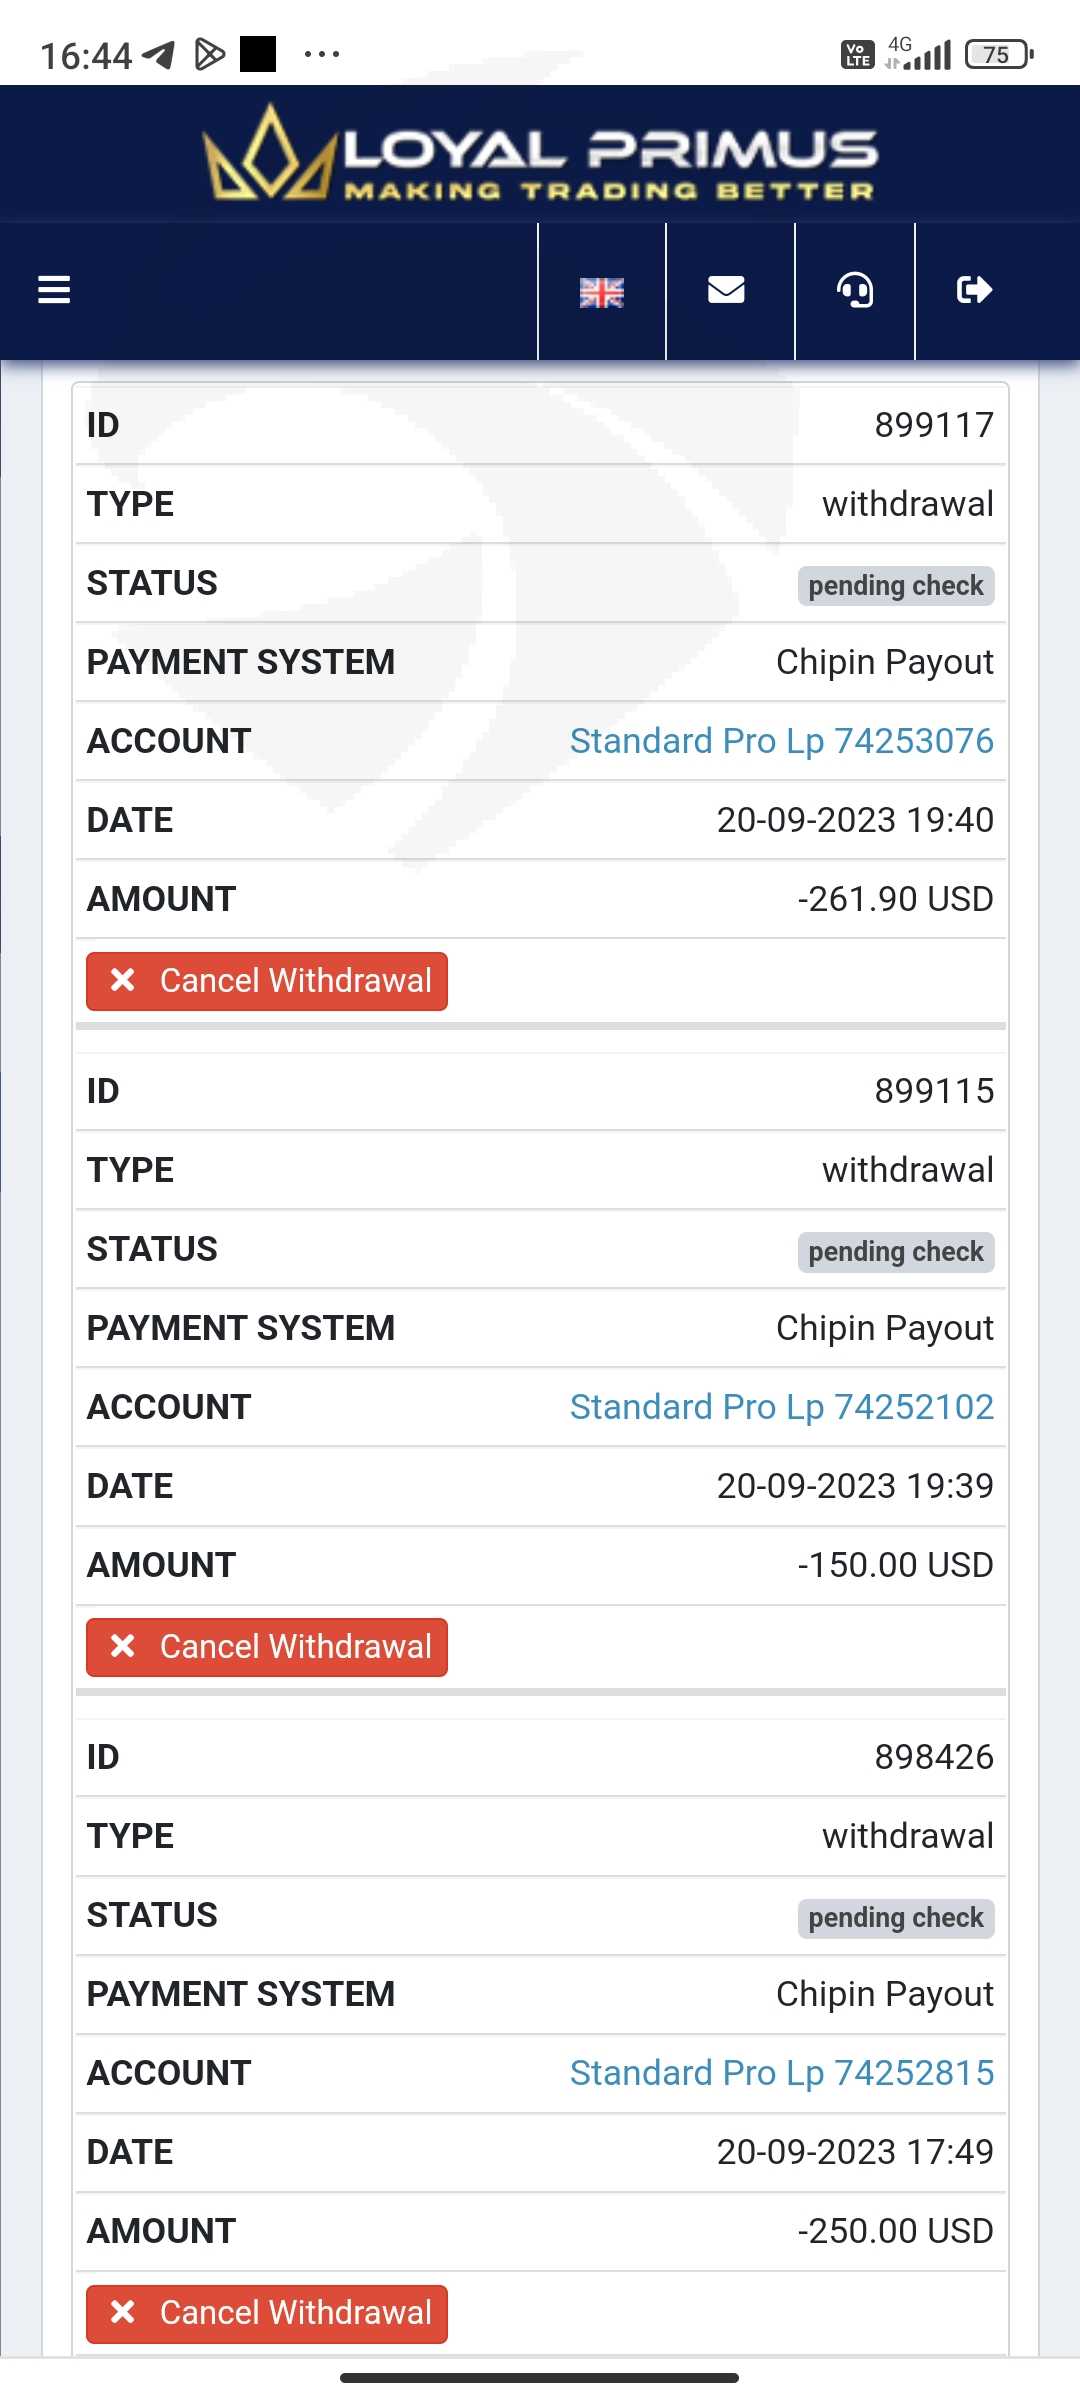Tap the transaction ID 899115 value
Viewport: 1080px width, 2400px height.
[934, 1091]
